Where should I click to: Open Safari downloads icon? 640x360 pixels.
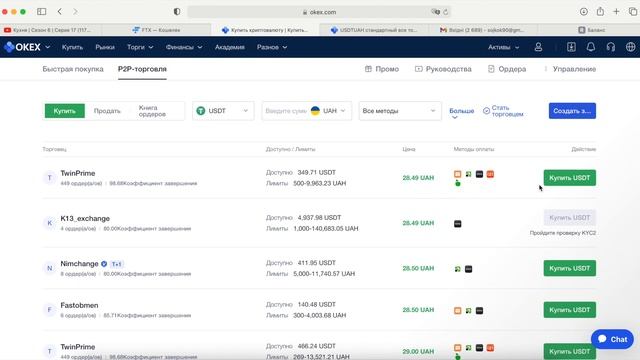[x=584, y=12]
